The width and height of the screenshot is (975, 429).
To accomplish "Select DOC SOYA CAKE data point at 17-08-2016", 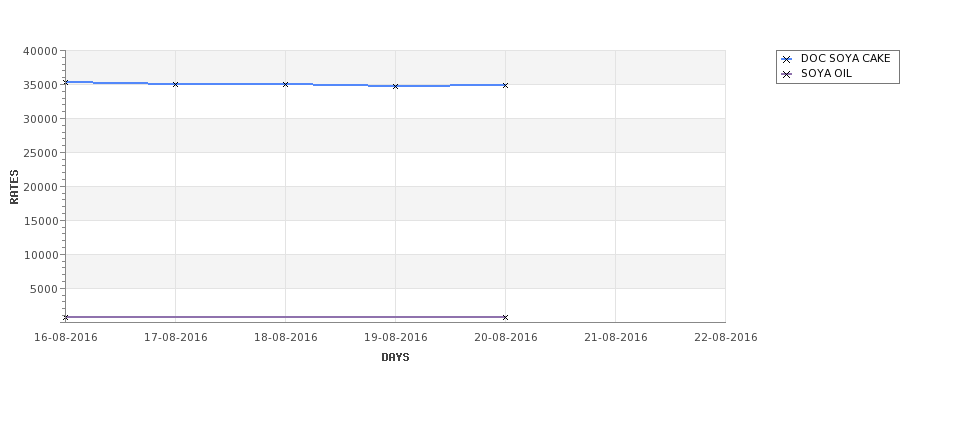I will click(x=175, y=84).
